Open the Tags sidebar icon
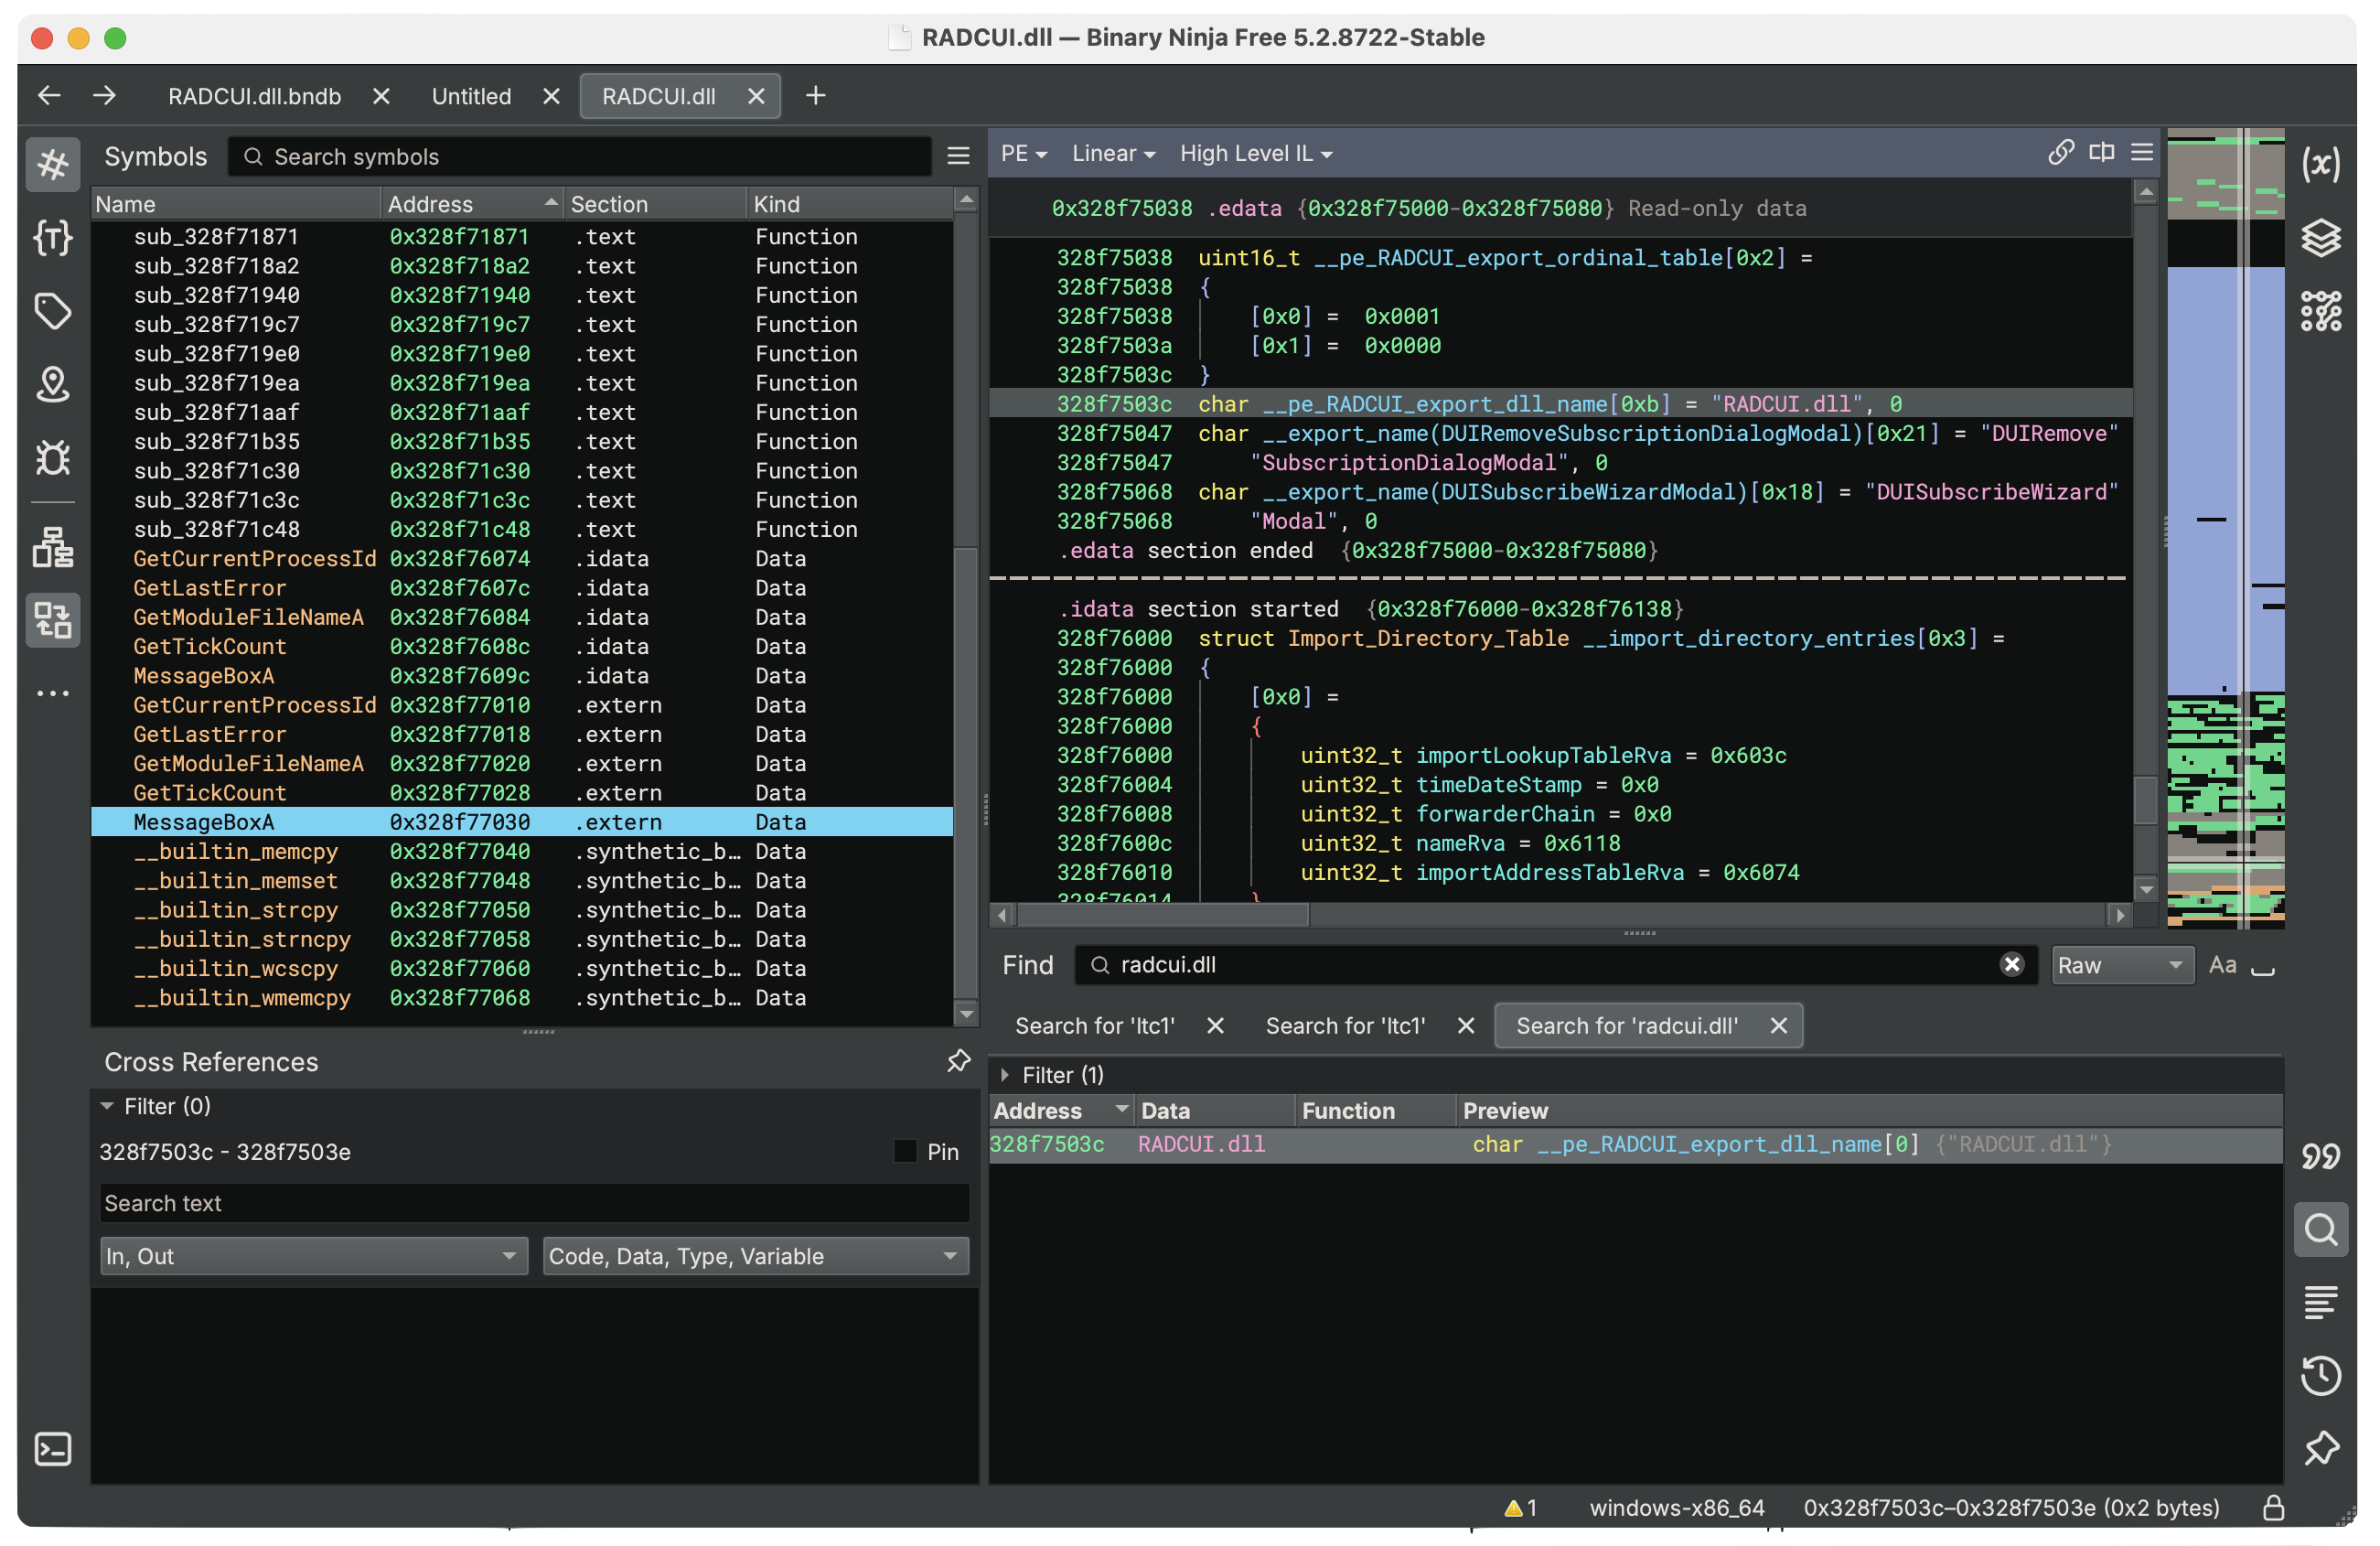Viewport: 2380px width, 1546px height. point(52,311)
